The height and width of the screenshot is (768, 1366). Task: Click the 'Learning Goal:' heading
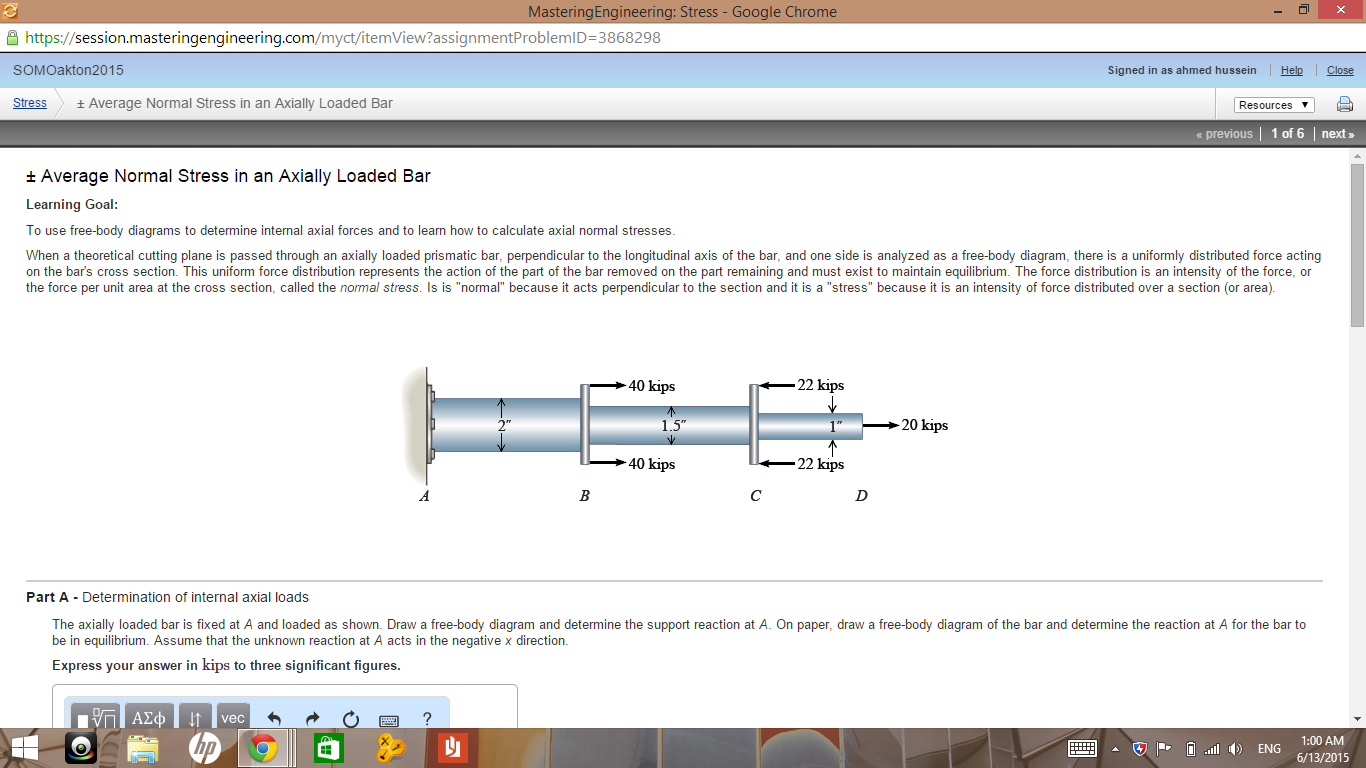coord(72,204)
